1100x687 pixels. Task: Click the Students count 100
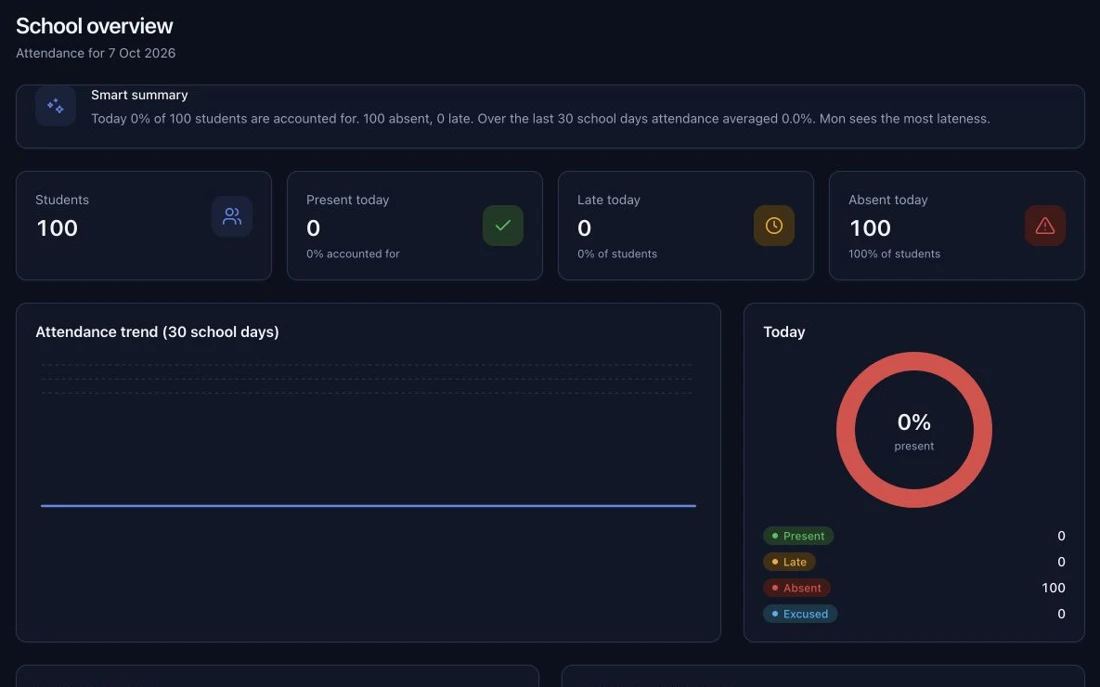pos(57,228)
